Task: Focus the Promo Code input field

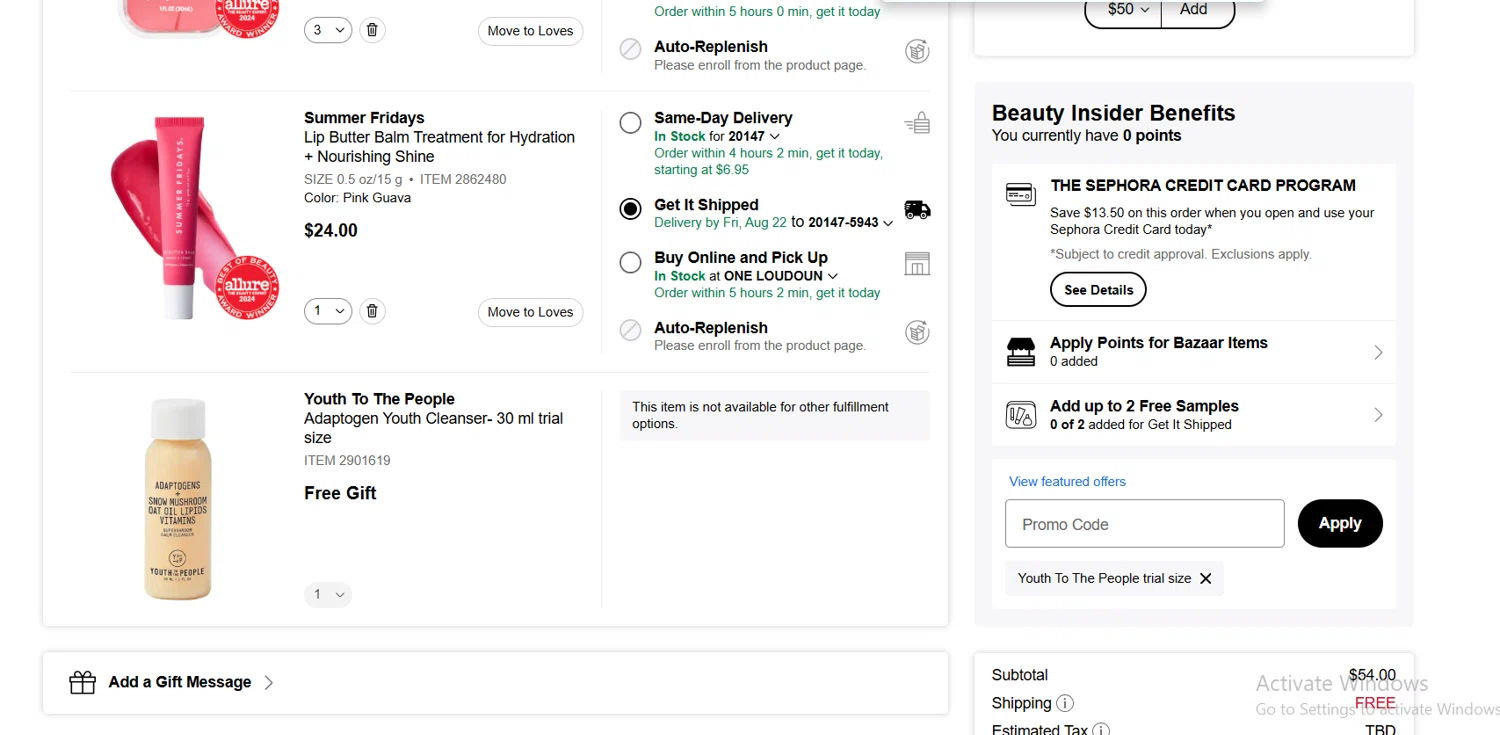Action: coord(1144,524)
